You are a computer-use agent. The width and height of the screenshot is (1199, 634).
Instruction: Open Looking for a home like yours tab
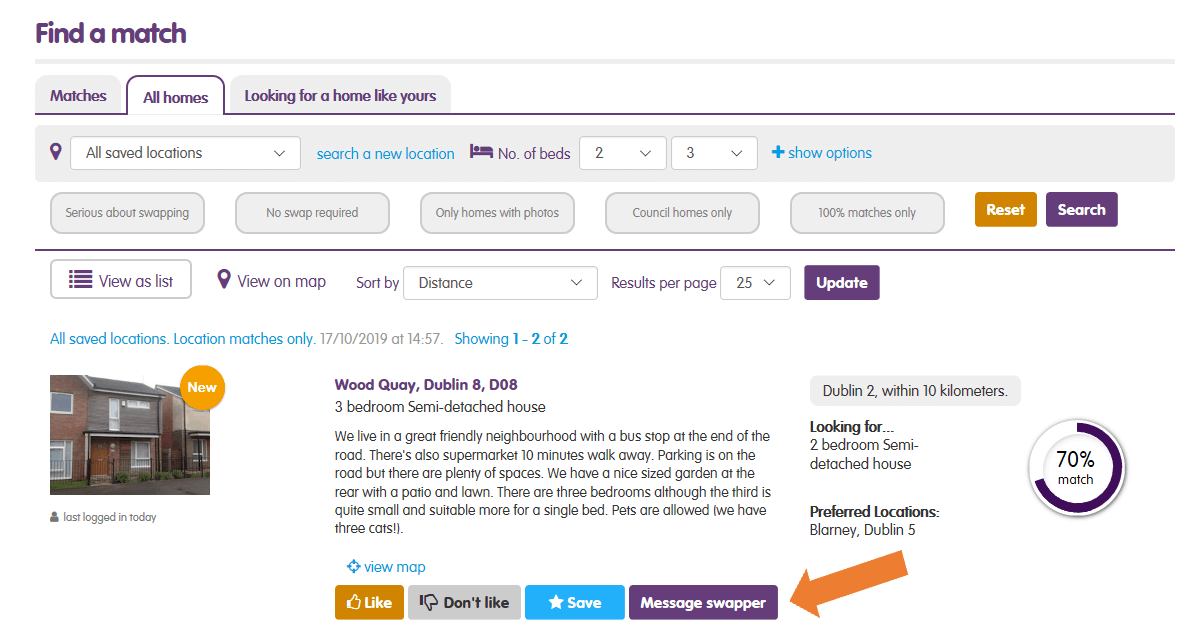tap(340, 96)
